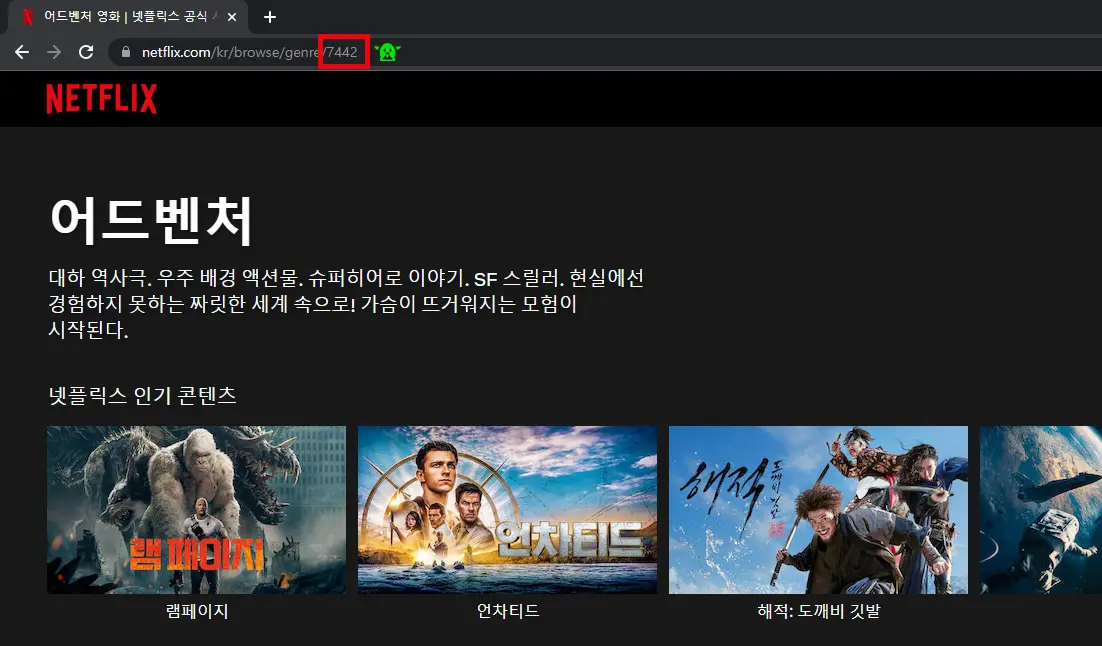Open the 램페이지 movie poster
The width and height of the screenshot is (1102, 646).
pos(197,510)
